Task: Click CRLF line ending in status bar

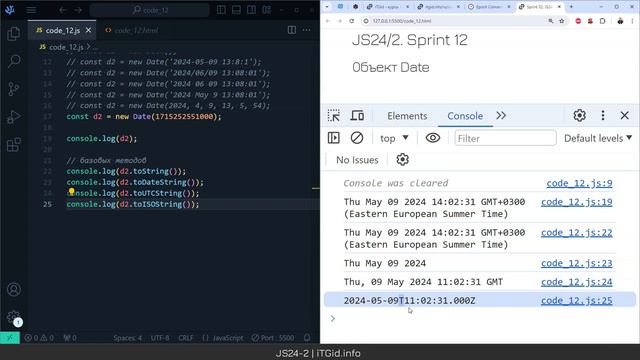Action: click(x=186, y=338)
